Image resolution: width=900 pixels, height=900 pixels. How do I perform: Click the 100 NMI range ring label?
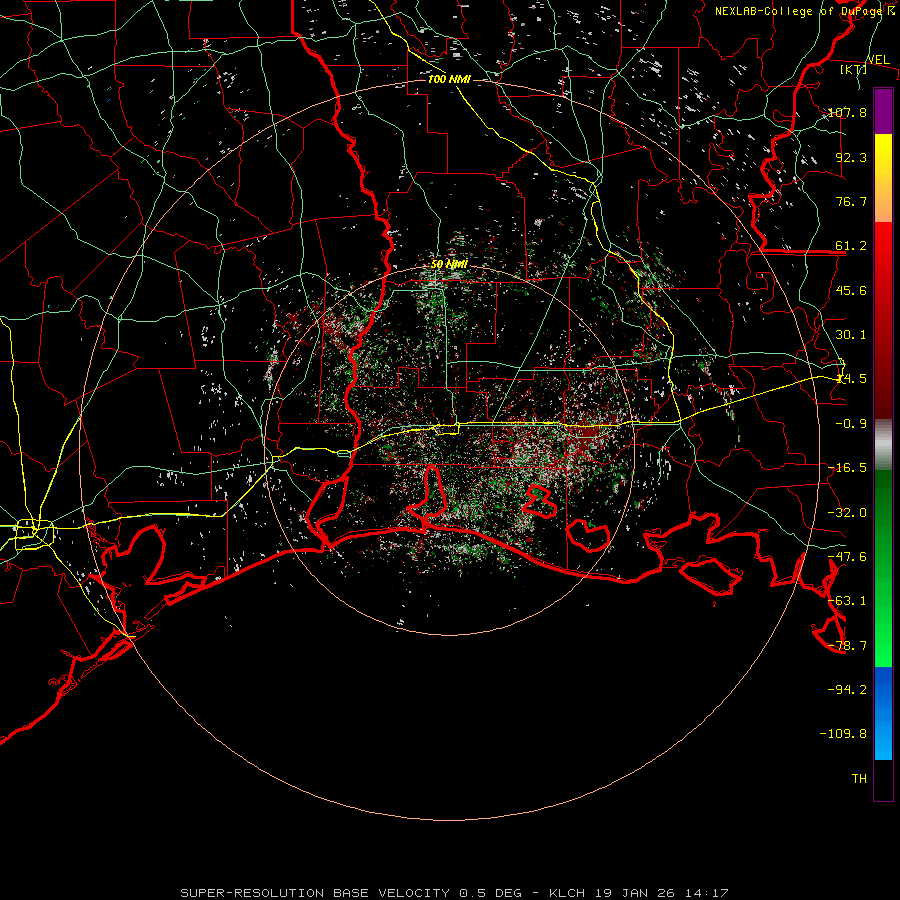tap(449, 79)
